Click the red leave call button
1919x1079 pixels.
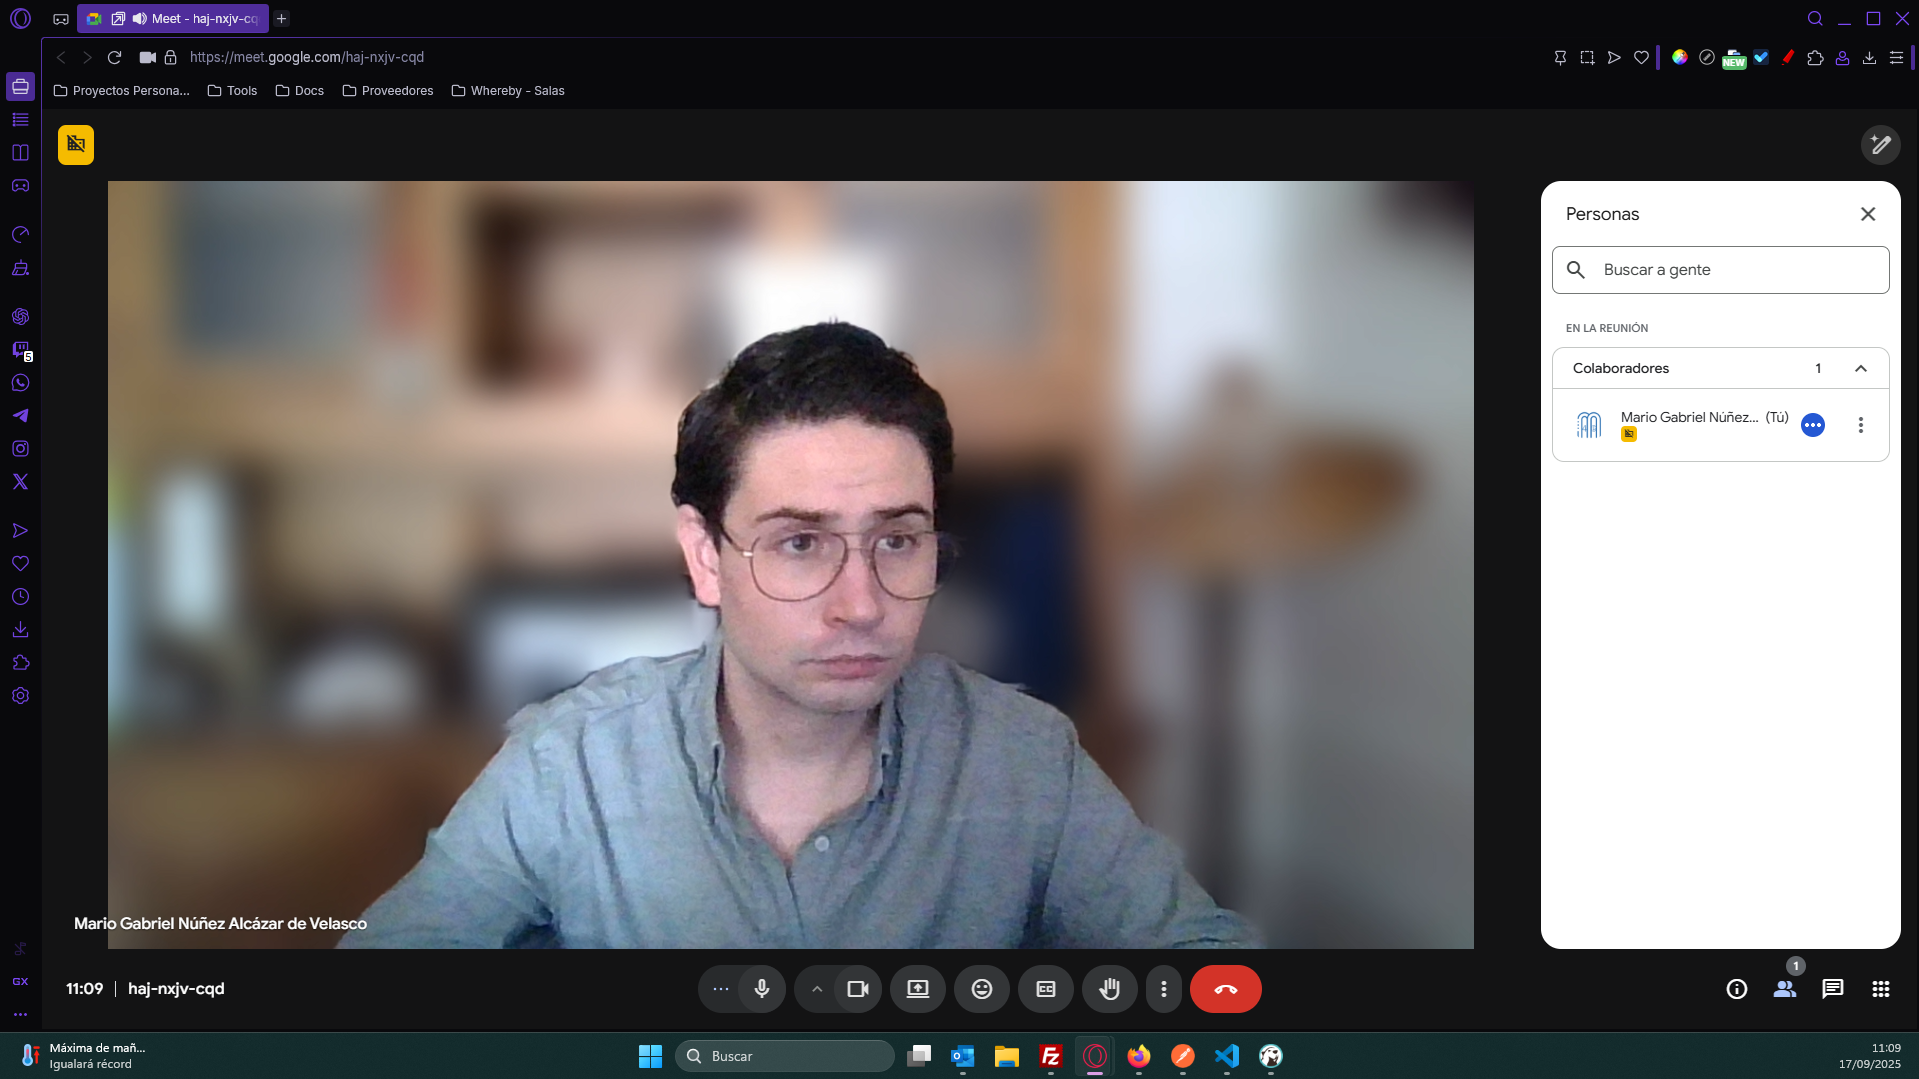(x=1225, y=989)
